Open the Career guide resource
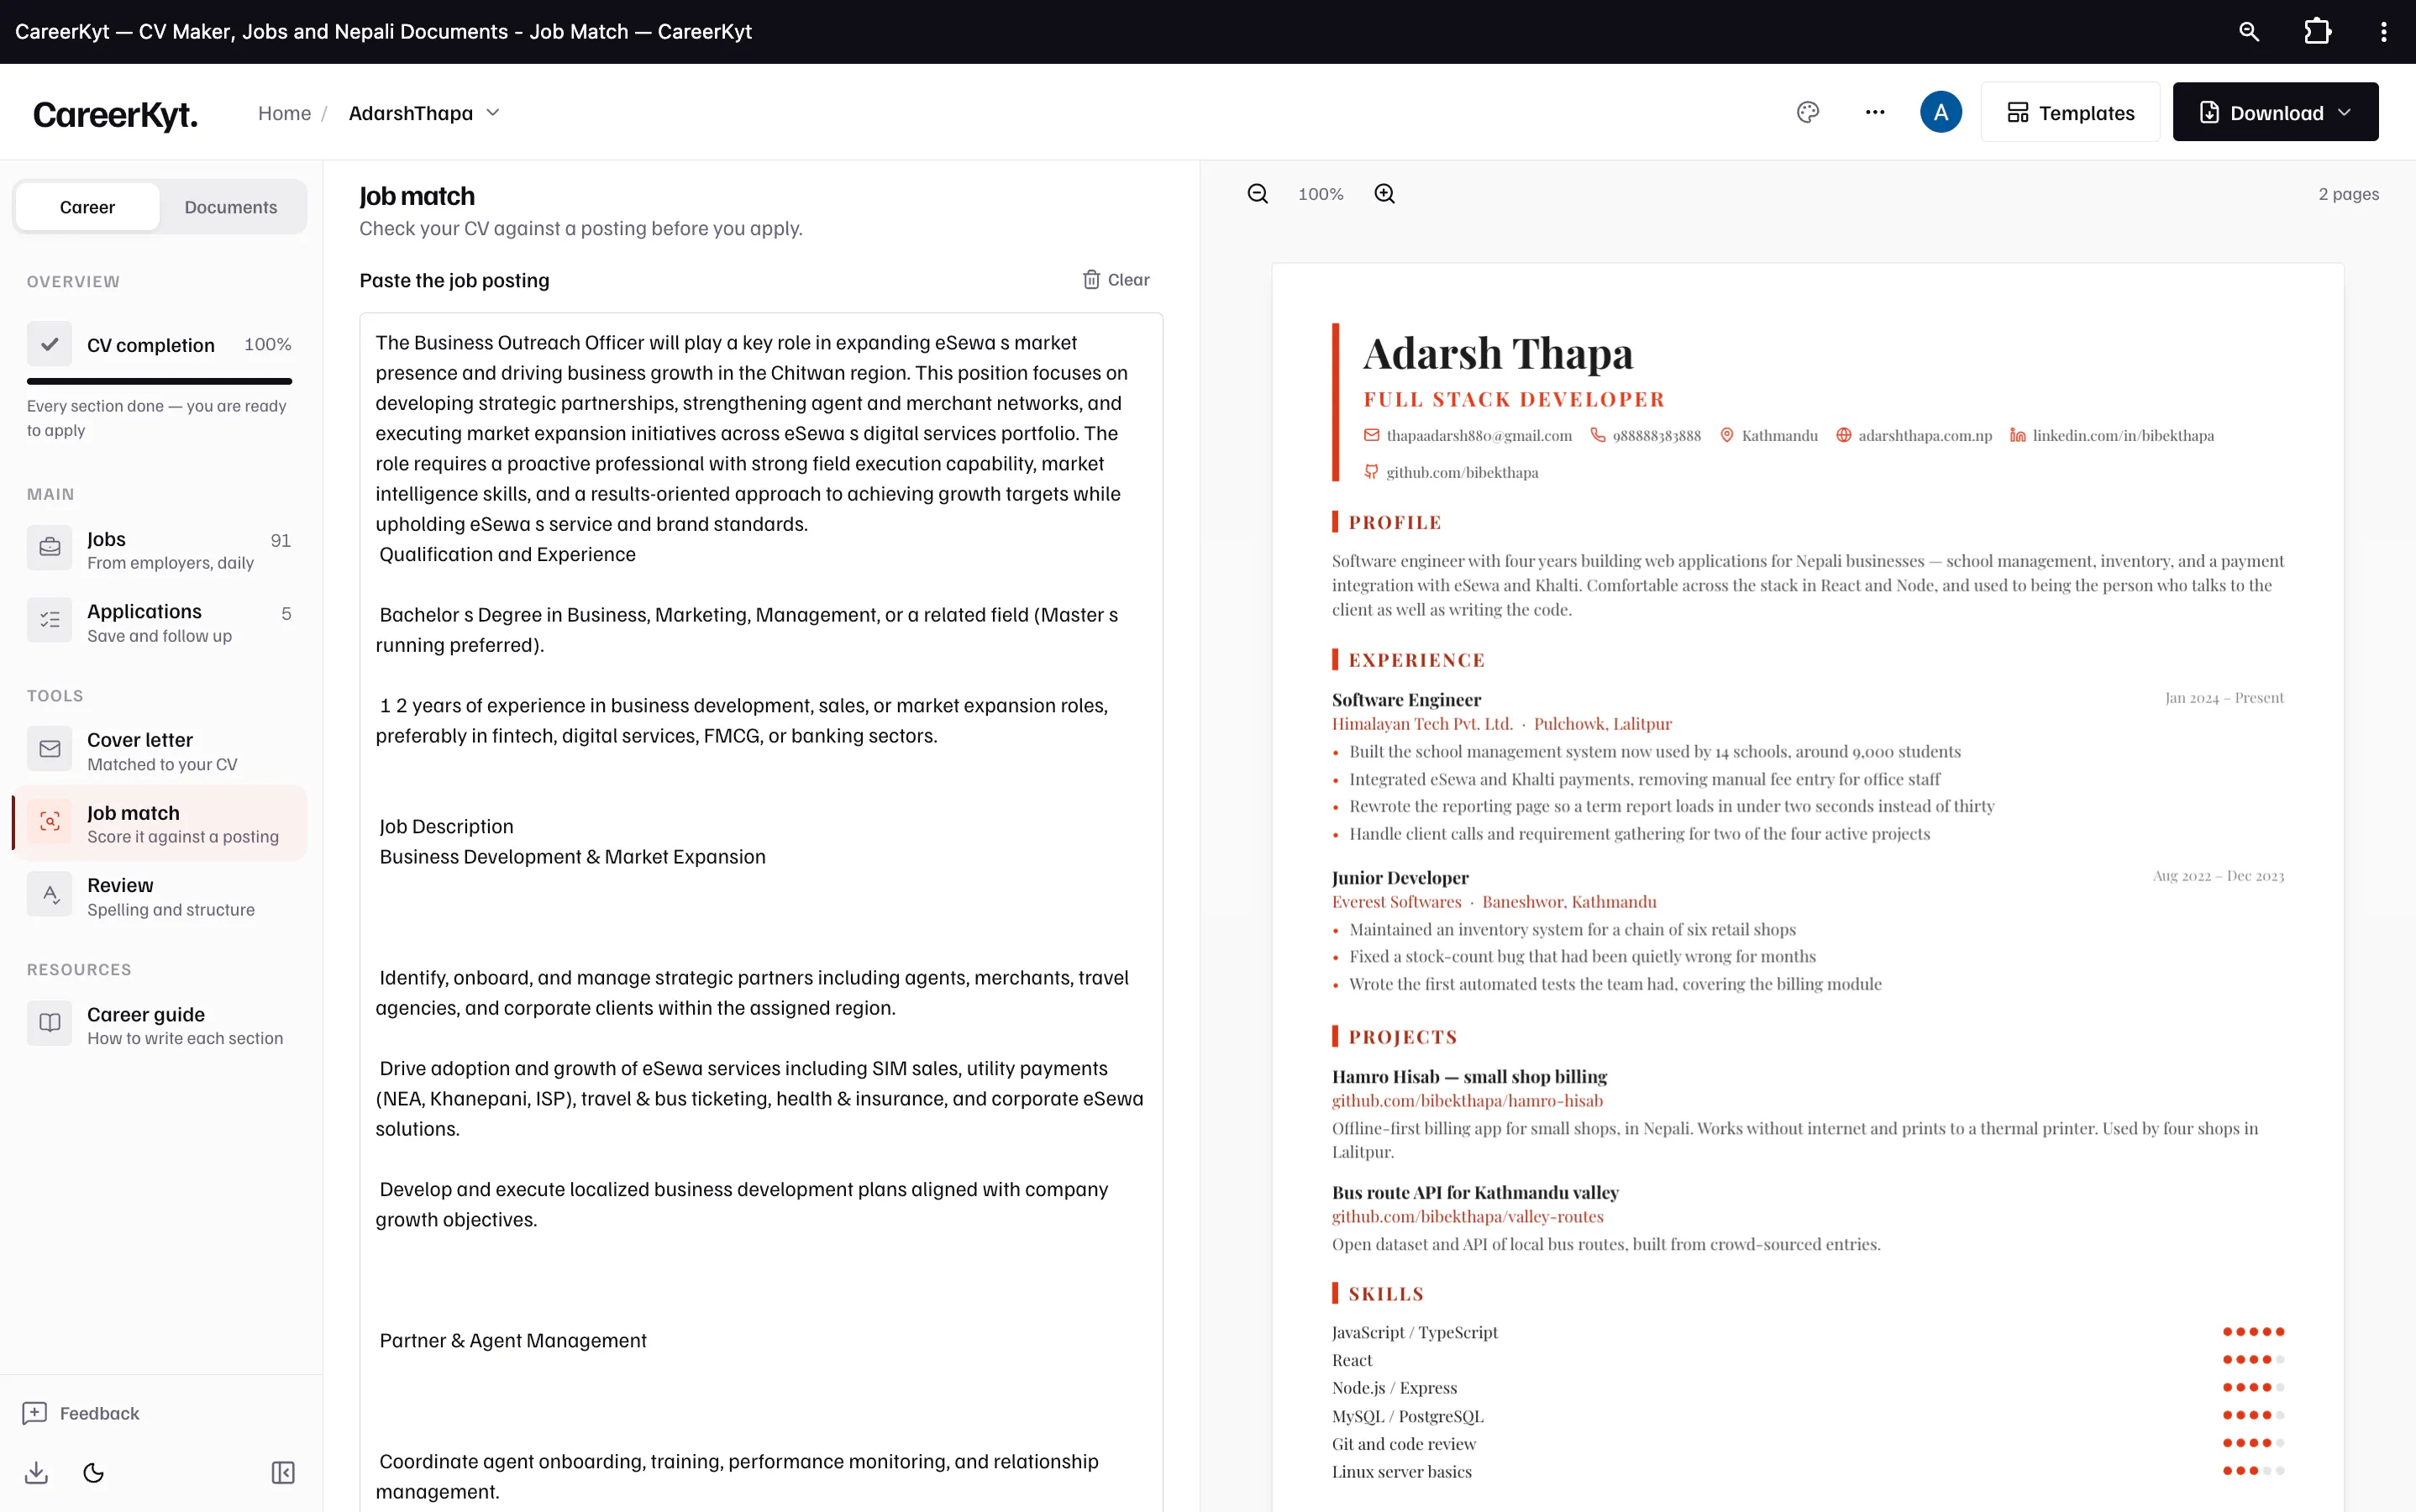Screen dimensions: 2416x1512 [160, 1024]
